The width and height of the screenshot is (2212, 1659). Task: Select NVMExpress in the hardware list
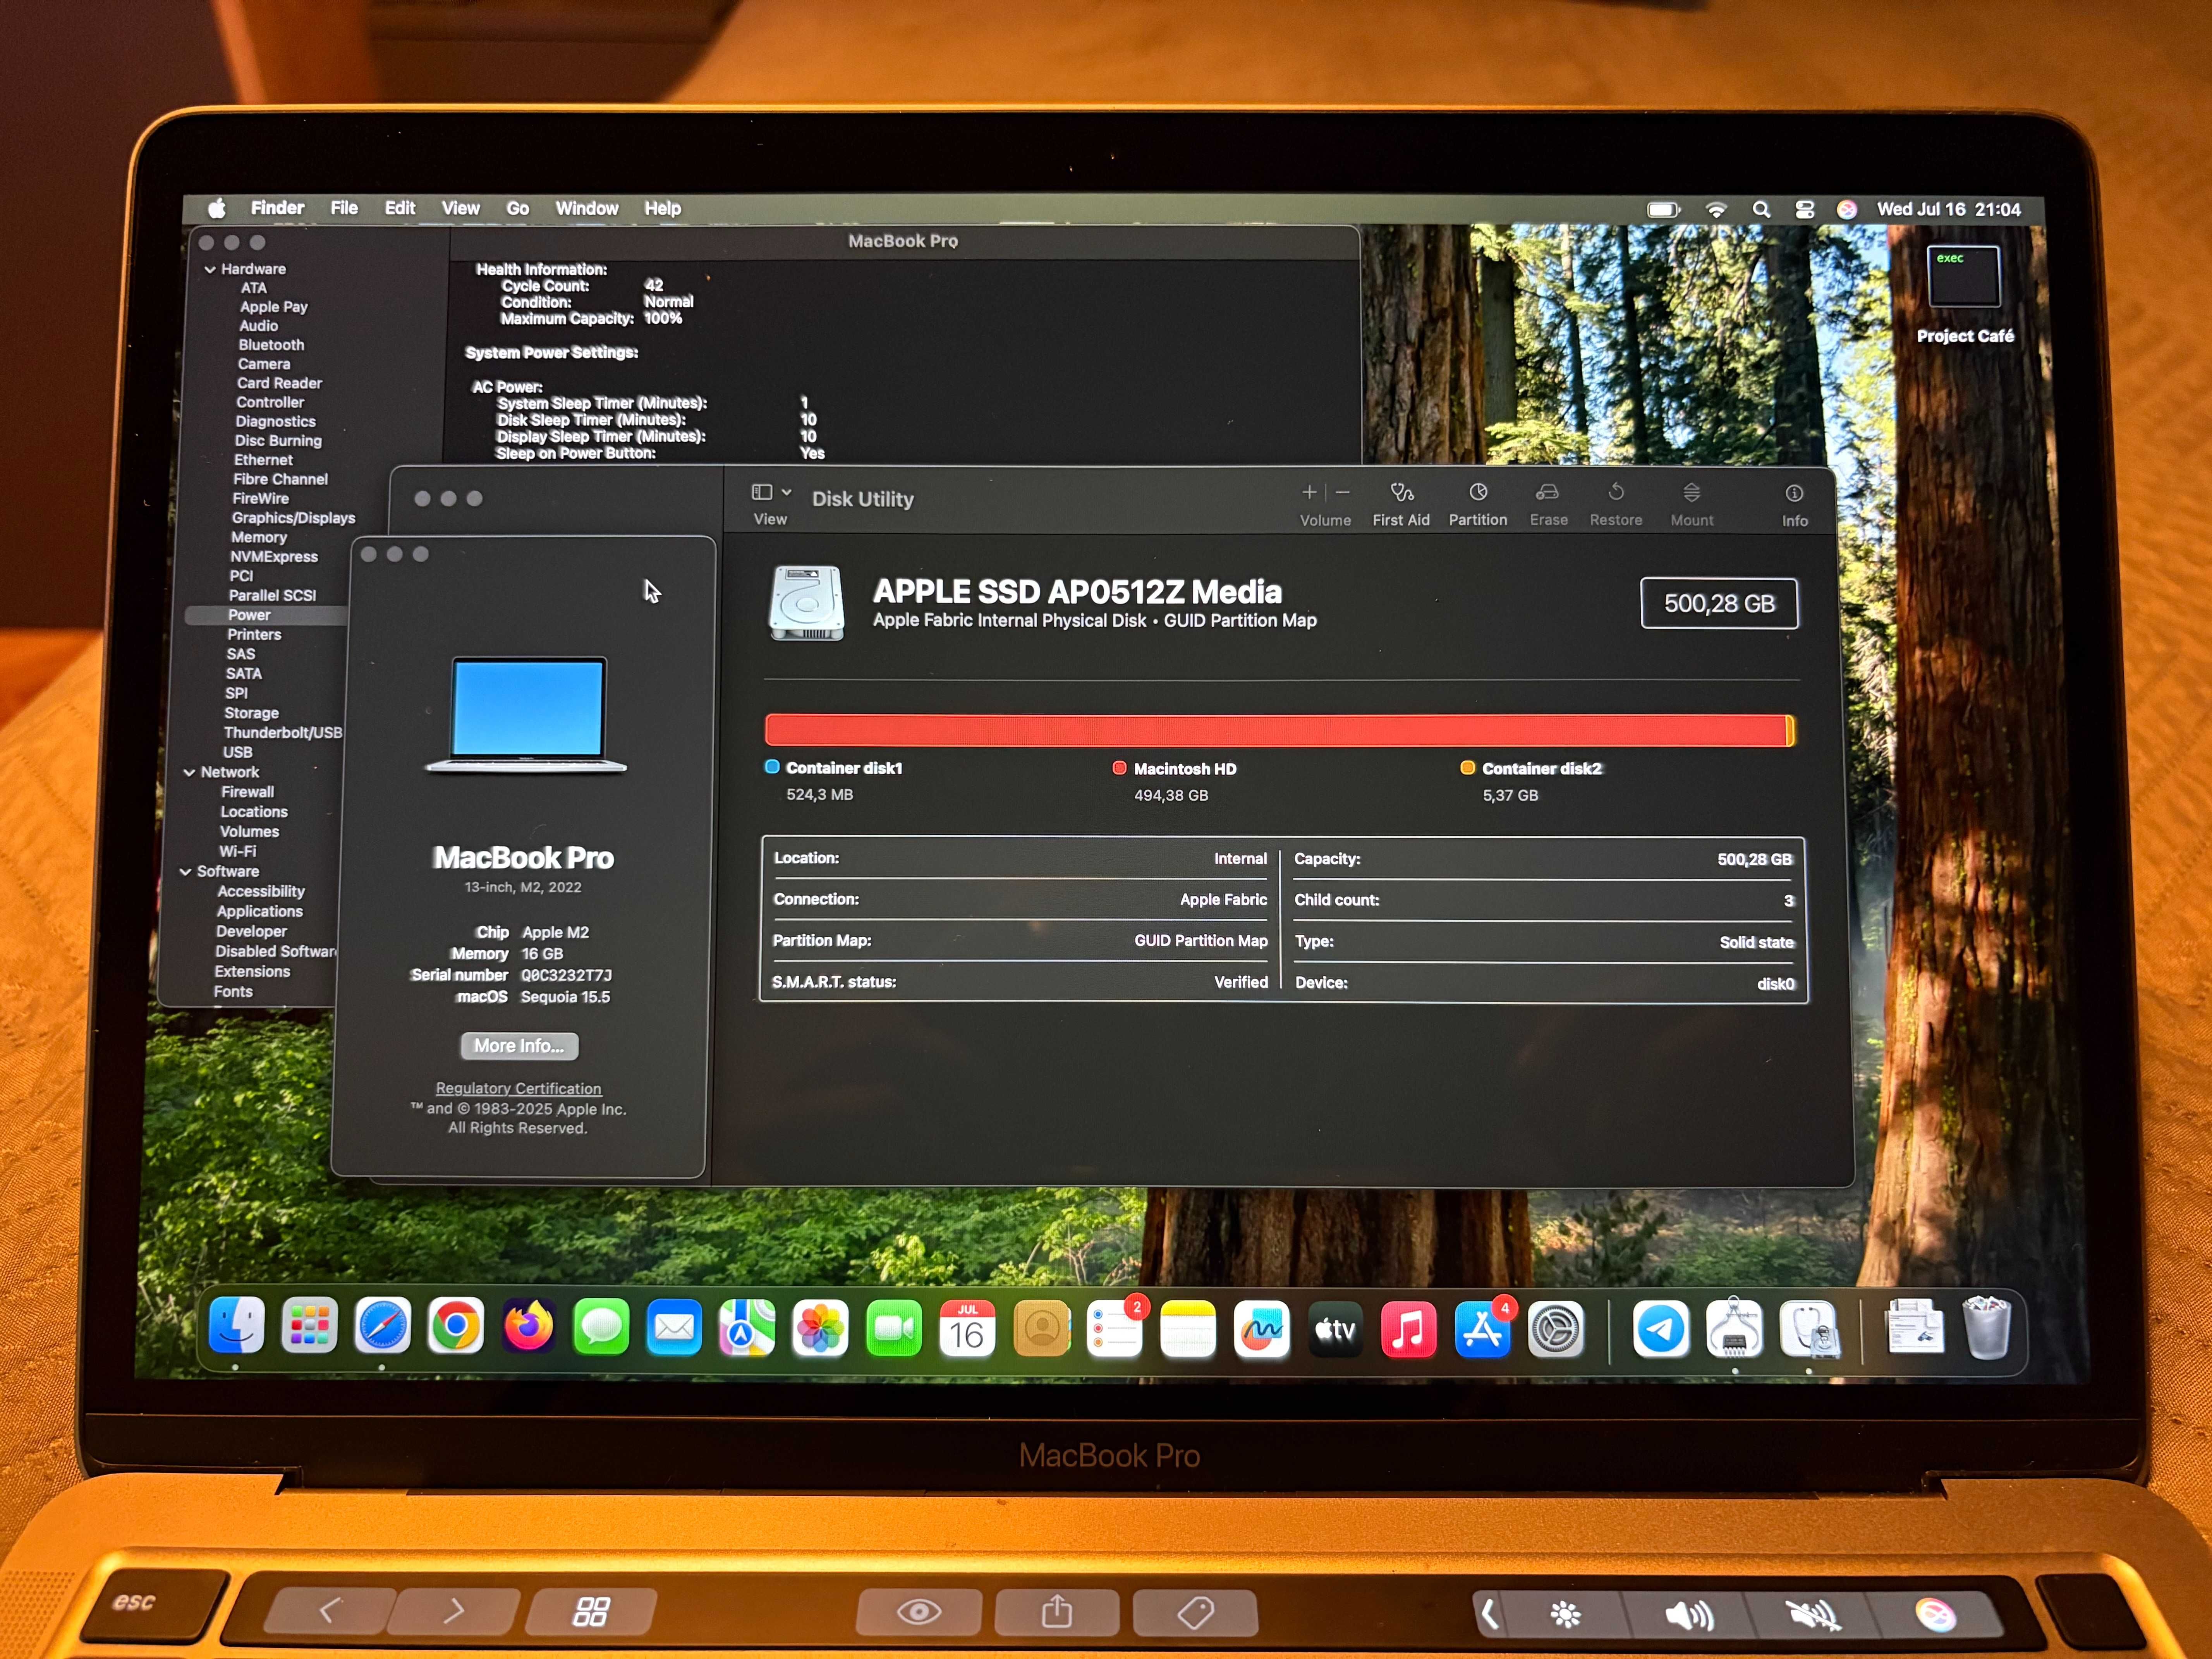(x=274, y=557)
